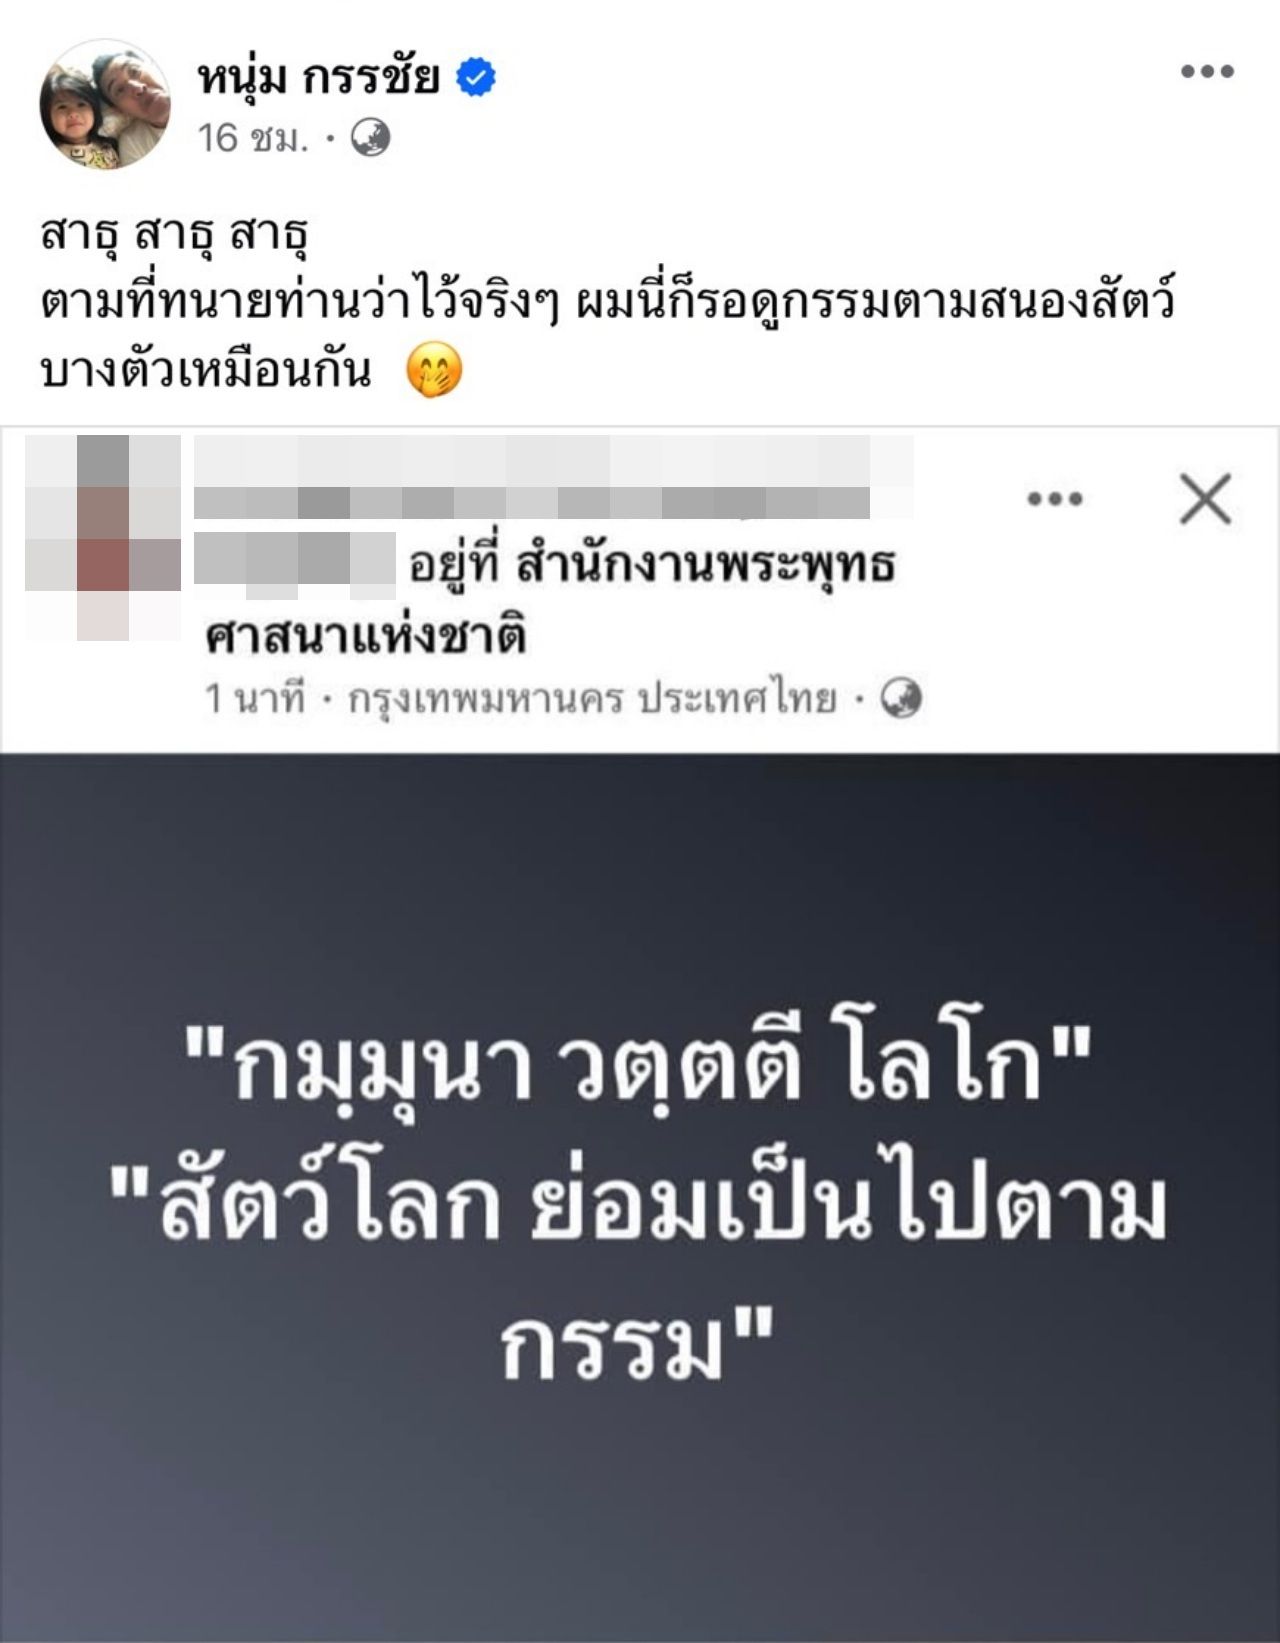The image size is (1280, 1643).
Task: Click the 1 นาที timestamp in shared post
Action: point(254,698)
